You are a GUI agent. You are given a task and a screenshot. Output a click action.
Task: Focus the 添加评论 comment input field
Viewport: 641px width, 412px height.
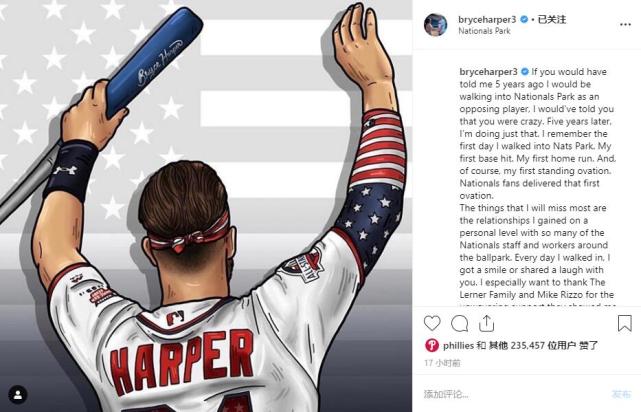click(x=515, y=394)
